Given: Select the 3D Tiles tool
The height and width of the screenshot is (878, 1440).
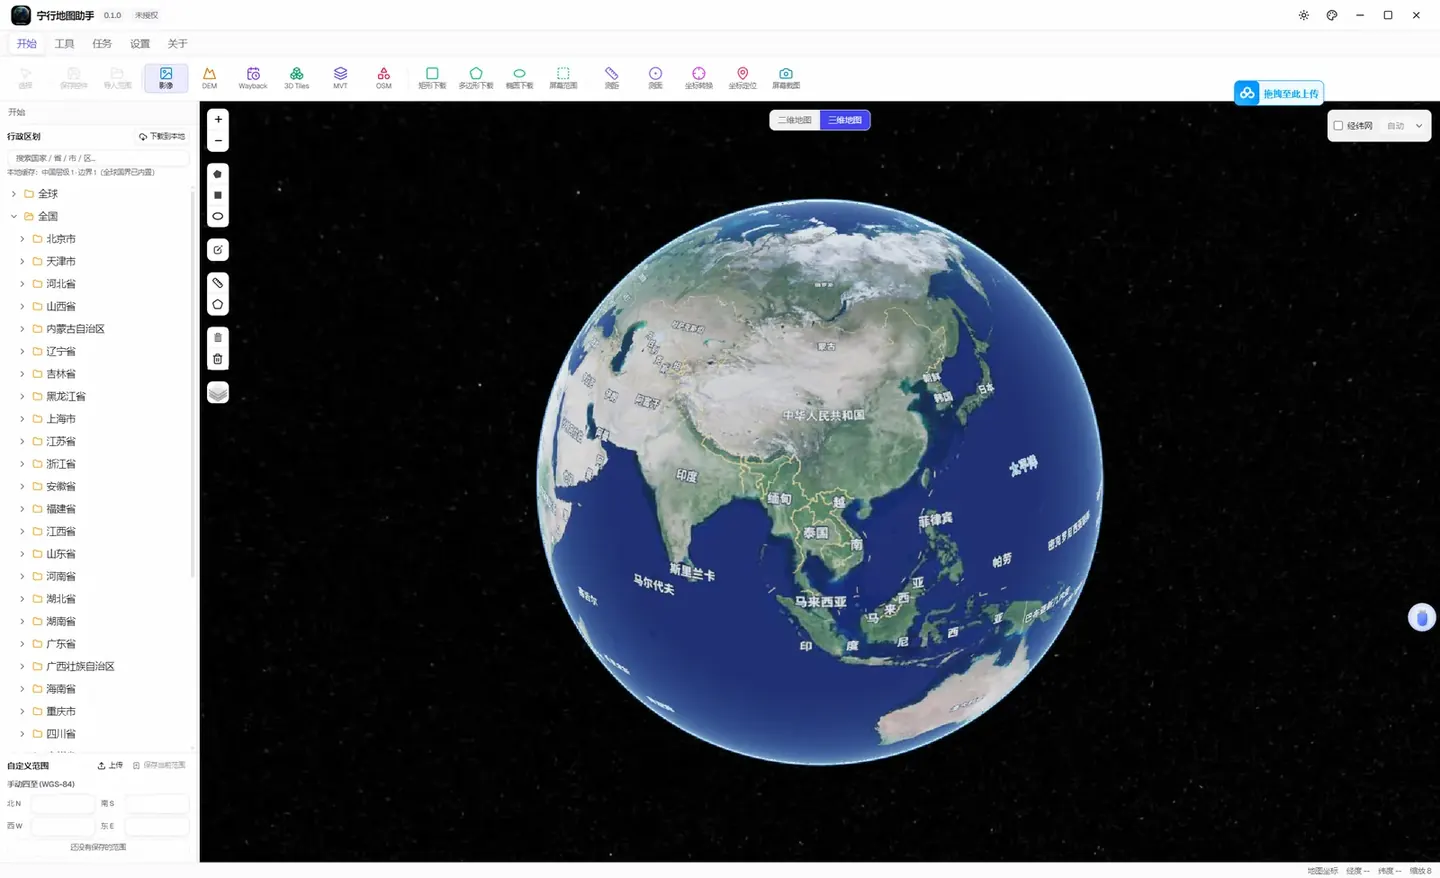Looking at the screenshot, I should click(x=297, y=78).
